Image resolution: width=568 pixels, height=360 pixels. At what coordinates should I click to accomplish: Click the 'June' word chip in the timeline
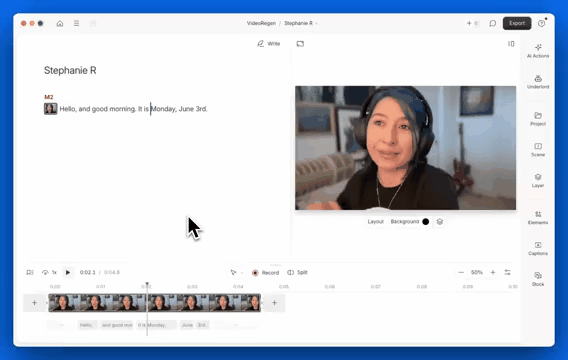coord(187,325)
